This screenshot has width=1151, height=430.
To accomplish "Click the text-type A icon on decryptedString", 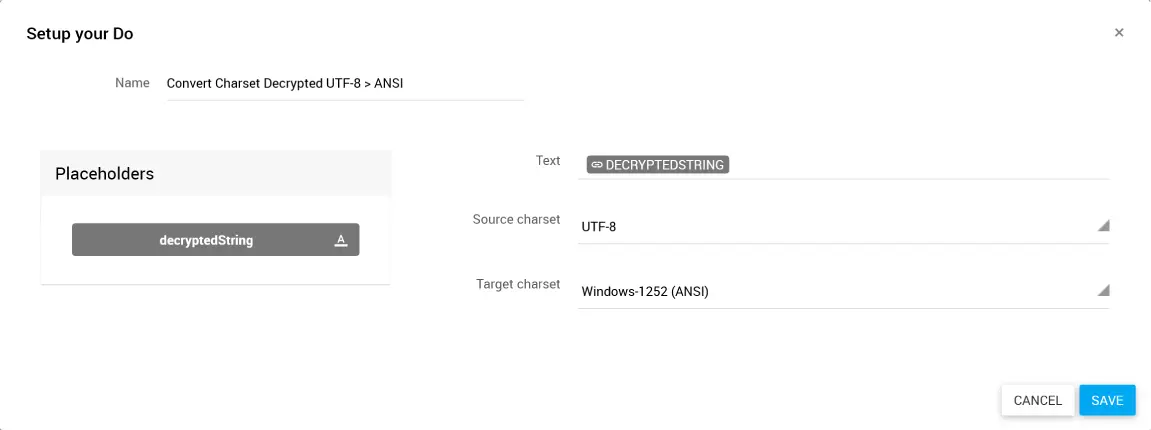I will pyautogui.click(x=340, y=240).
